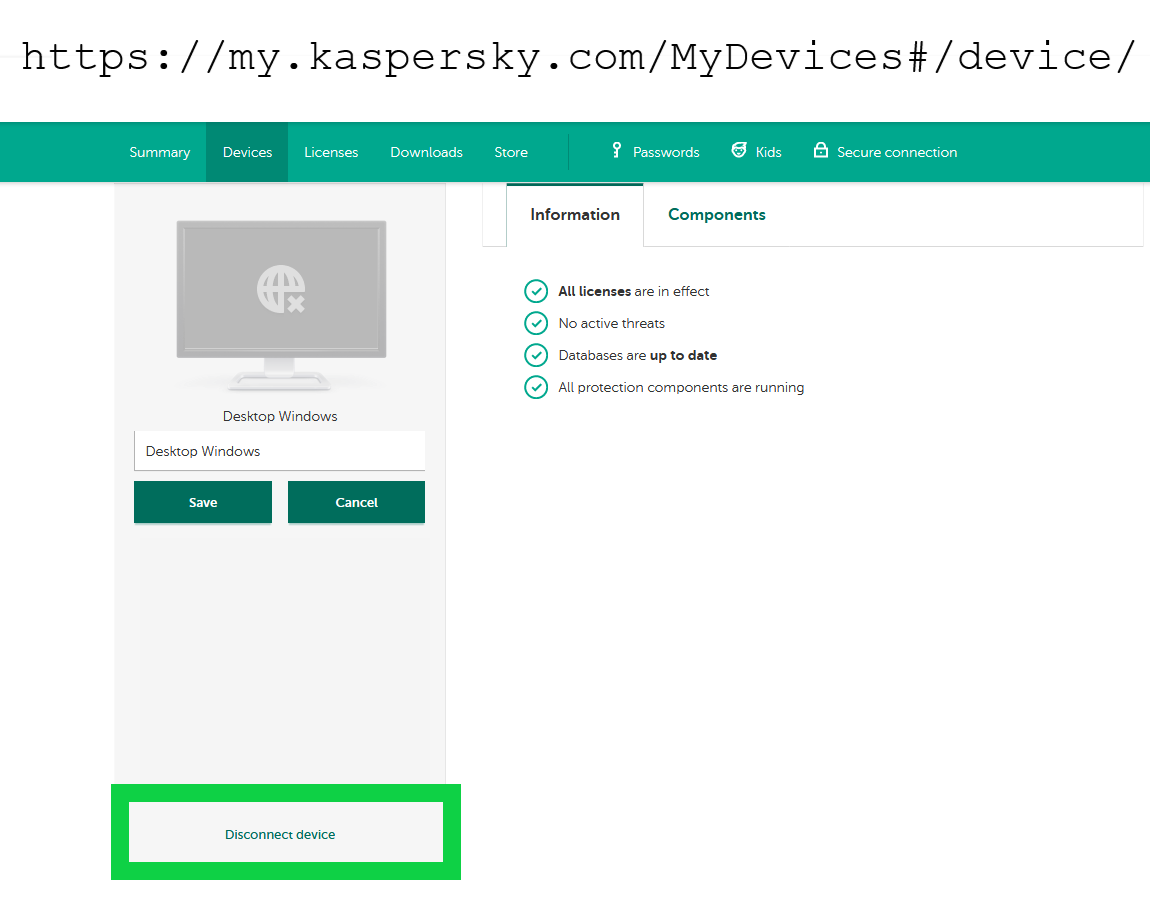Click the device monitor thumbnail image

281,304
